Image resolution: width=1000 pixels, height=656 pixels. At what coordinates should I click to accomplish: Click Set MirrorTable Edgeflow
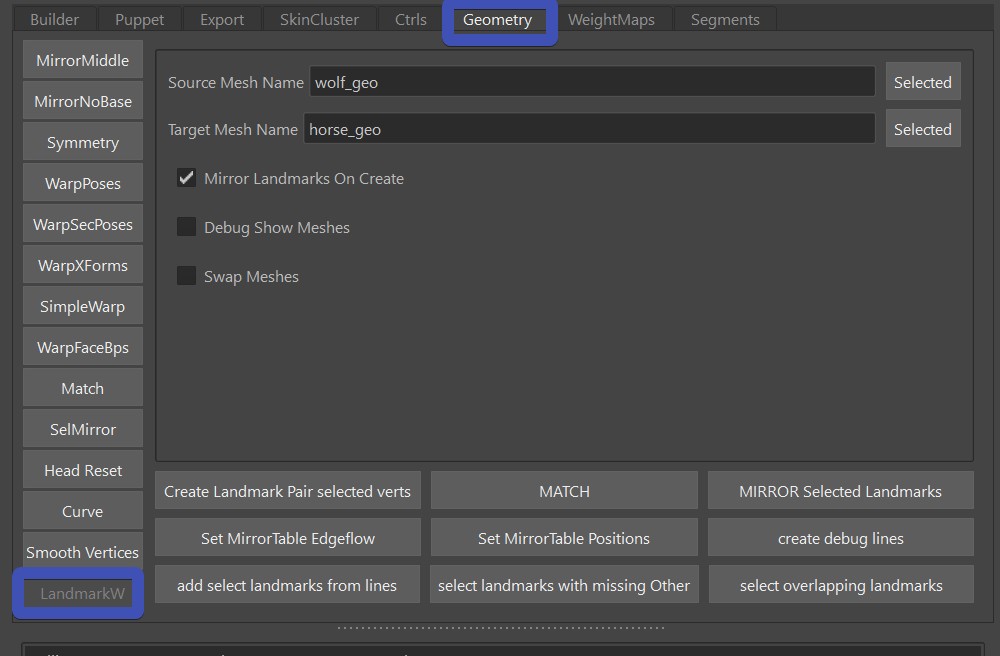coord(288,538)
